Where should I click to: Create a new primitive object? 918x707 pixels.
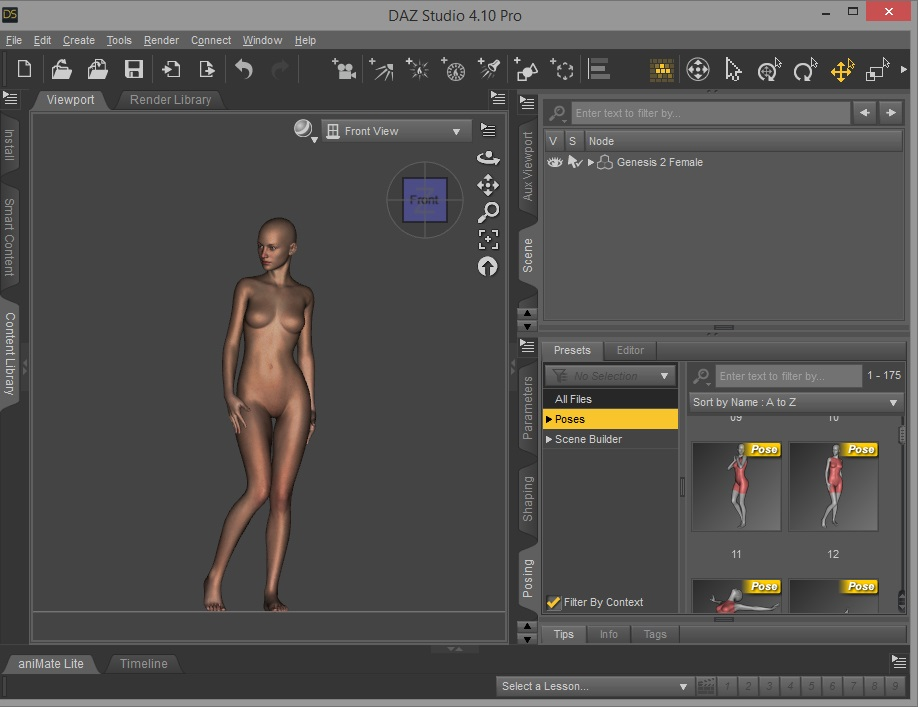coord(526,69)
